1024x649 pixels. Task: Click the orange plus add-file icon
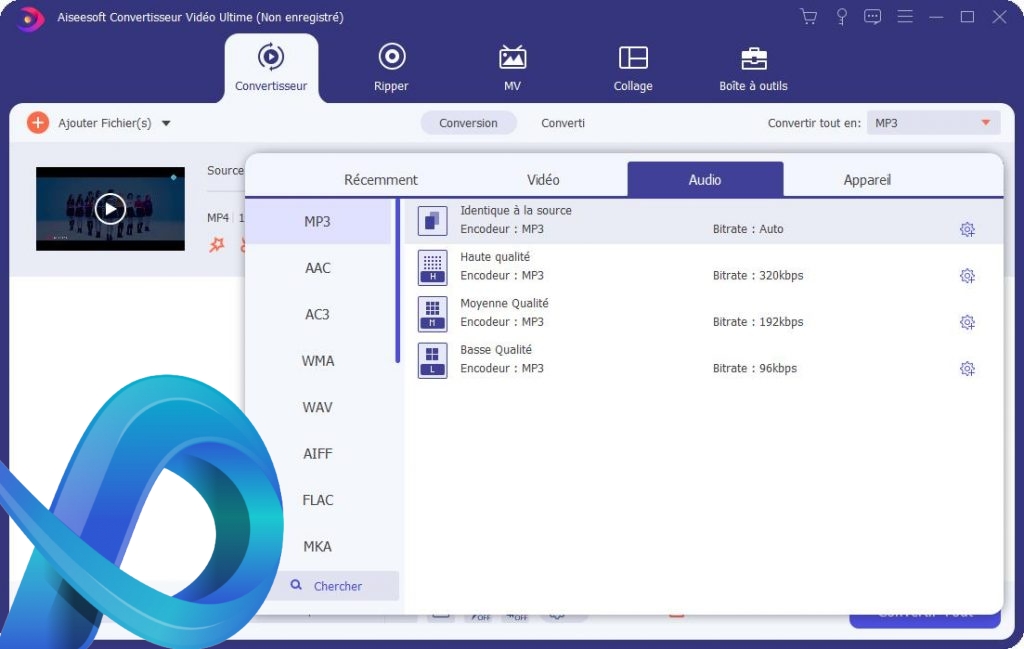(38, 123)
